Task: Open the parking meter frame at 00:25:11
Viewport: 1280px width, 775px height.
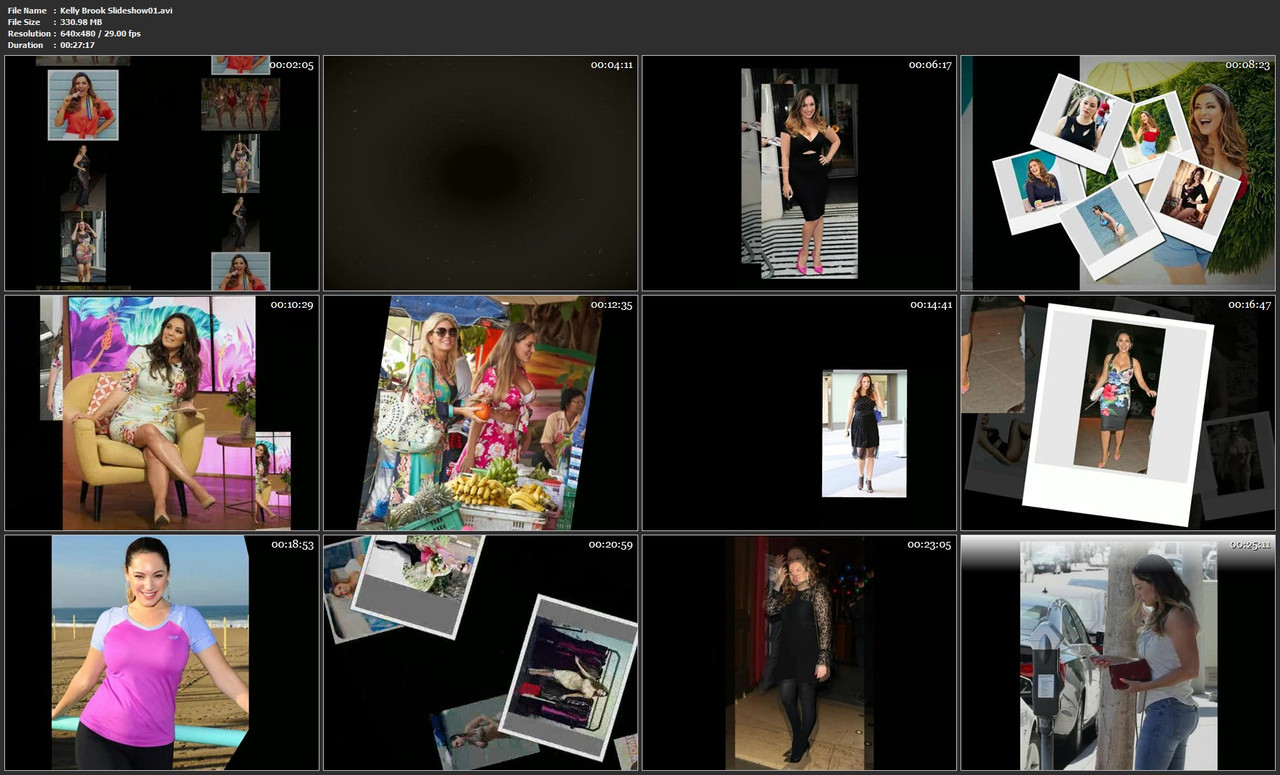Action: pyautogui.click(x=1118, y=652)
